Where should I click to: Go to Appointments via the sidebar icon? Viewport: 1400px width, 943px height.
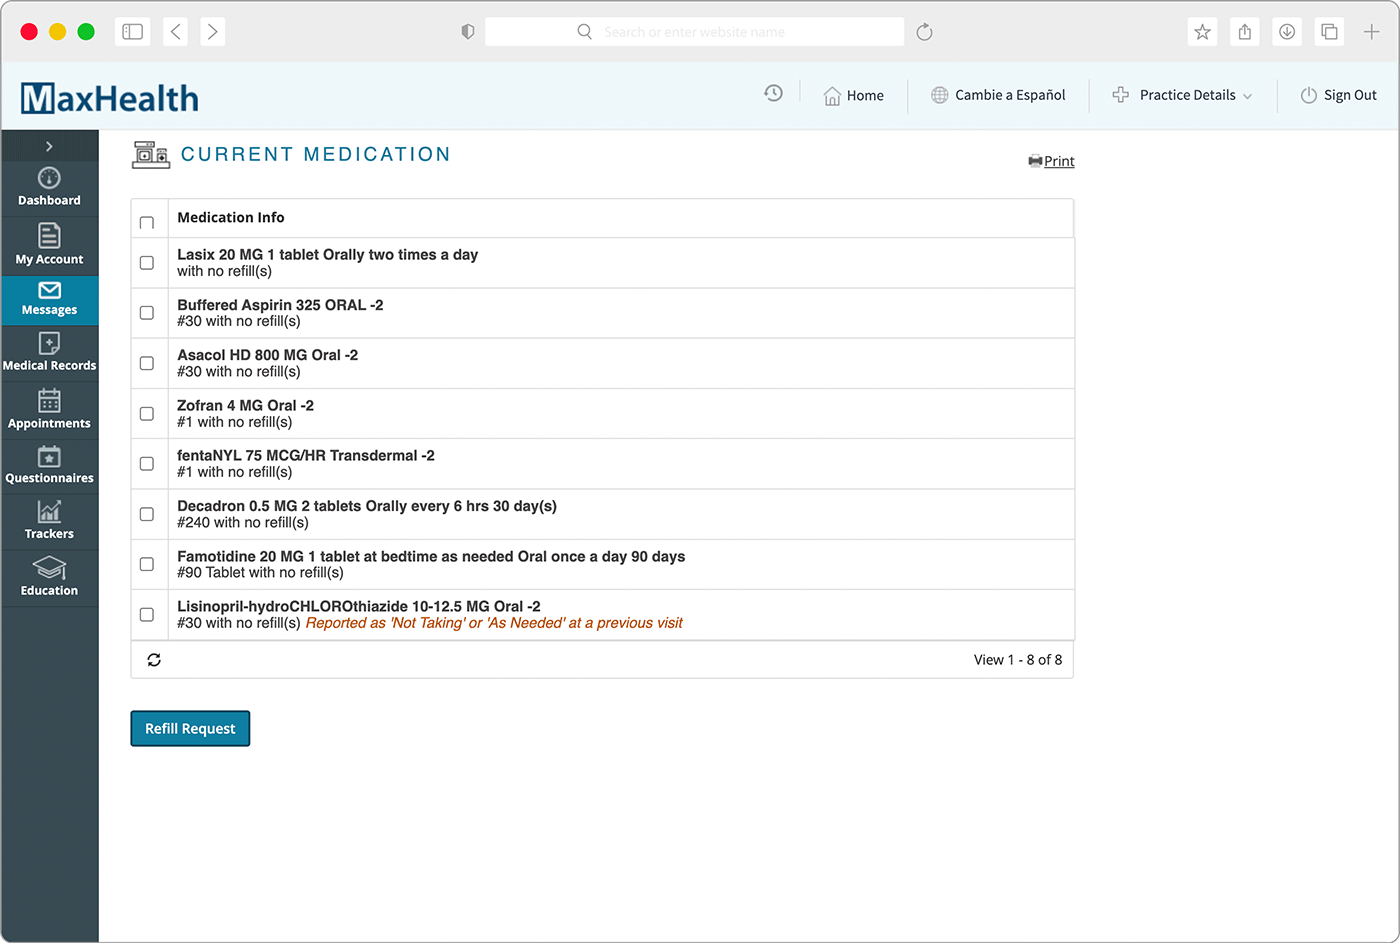click(x=49, y=409)
